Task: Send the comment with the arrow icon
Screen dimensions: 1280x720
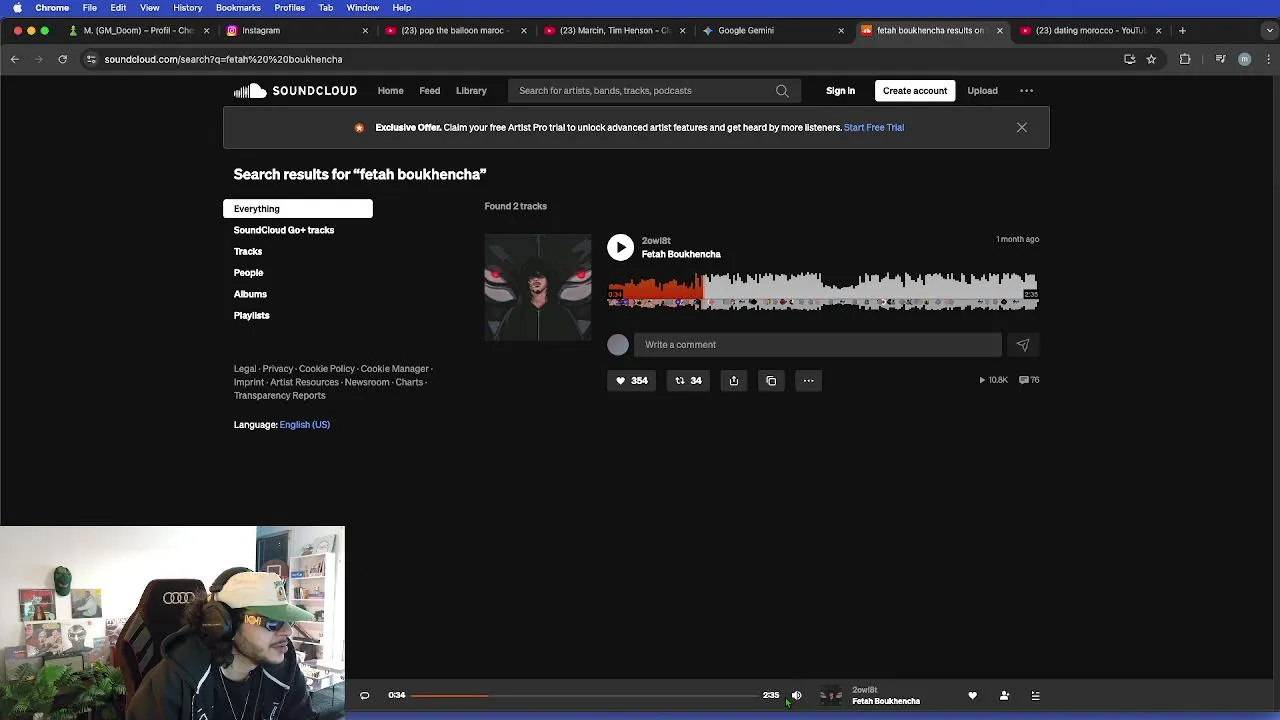Action: [1023, 345]
